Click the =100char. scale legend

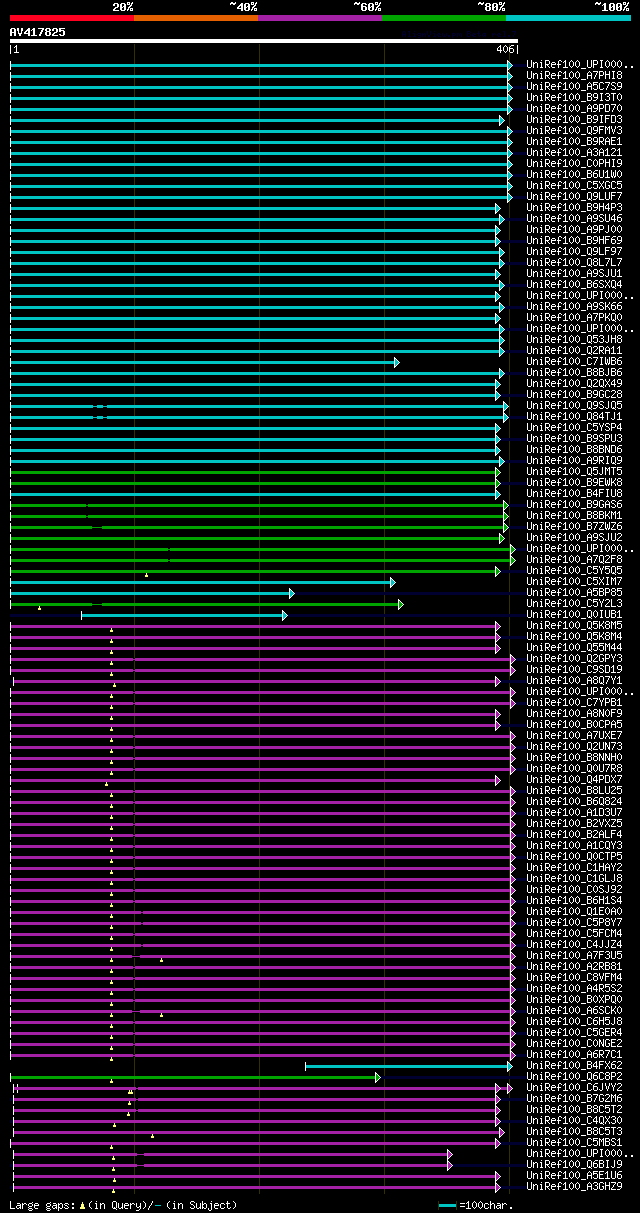point(476,1205)
